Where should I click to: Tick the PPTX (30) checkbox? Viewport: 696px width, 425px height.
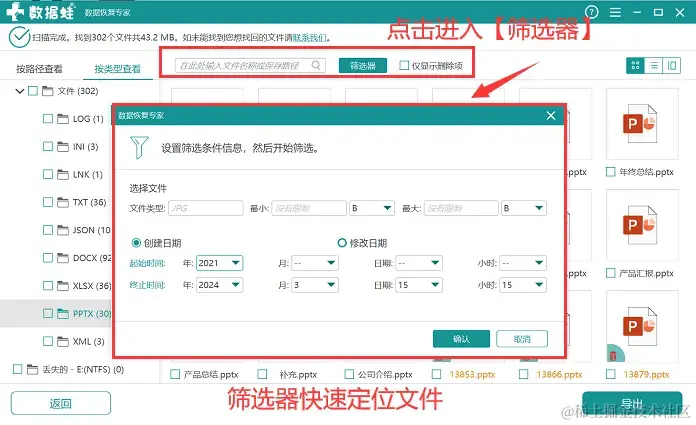[x=48, y=314]
